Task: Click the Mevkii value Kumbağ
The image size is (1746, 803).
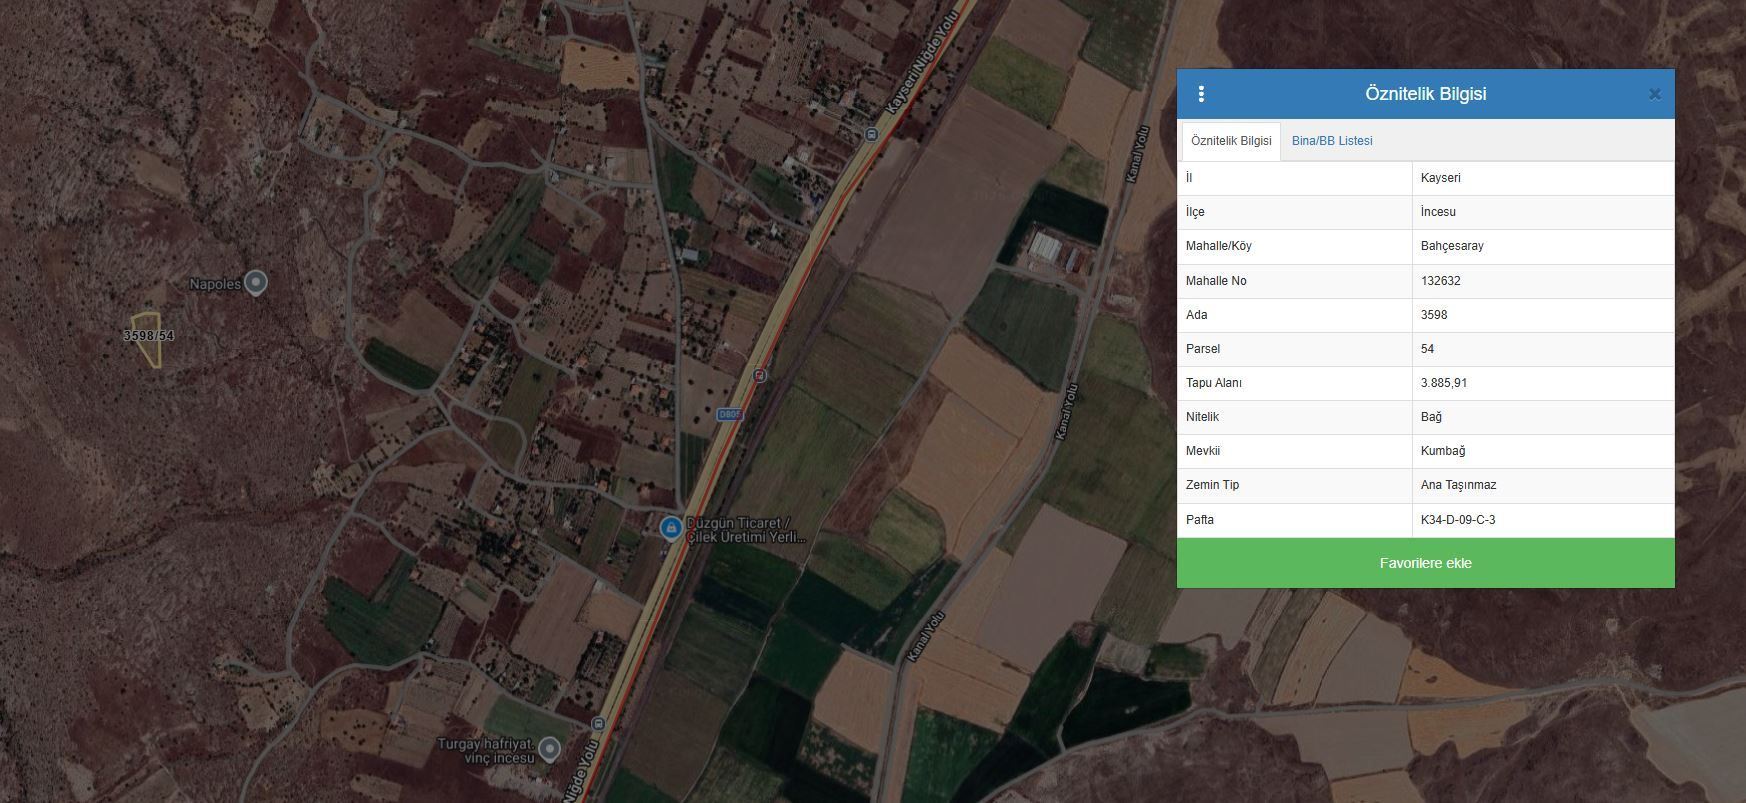Action: [1443, 451]
